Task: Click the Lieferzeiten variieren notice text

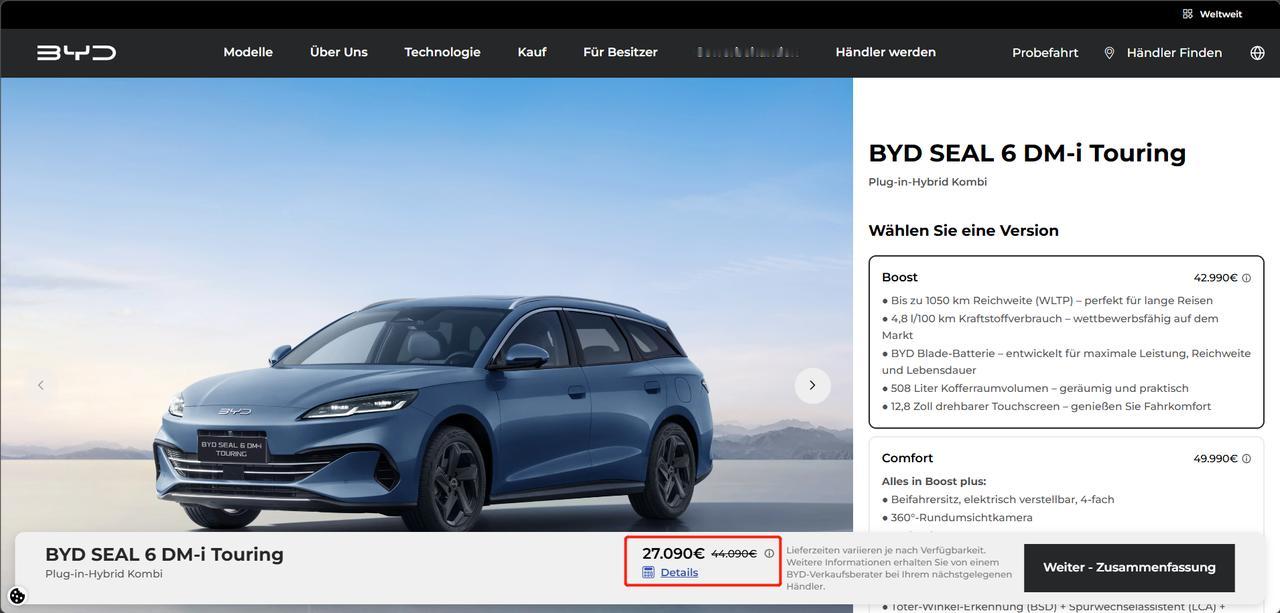Action: click(x=899, y=568)
